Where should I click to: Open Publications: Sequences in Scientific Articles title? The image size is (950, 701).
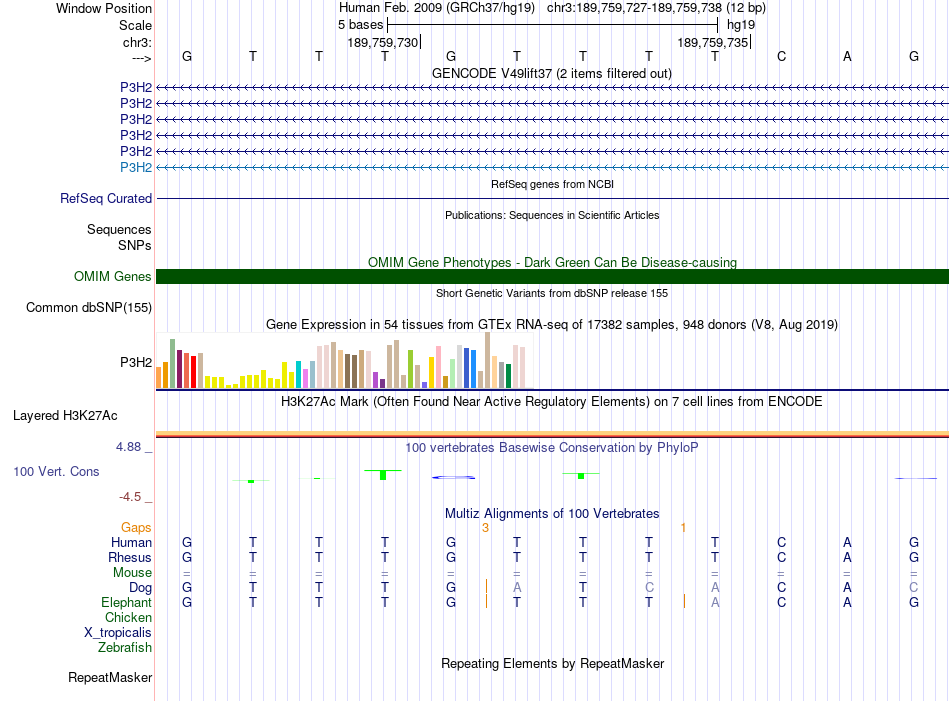(552, 215)
